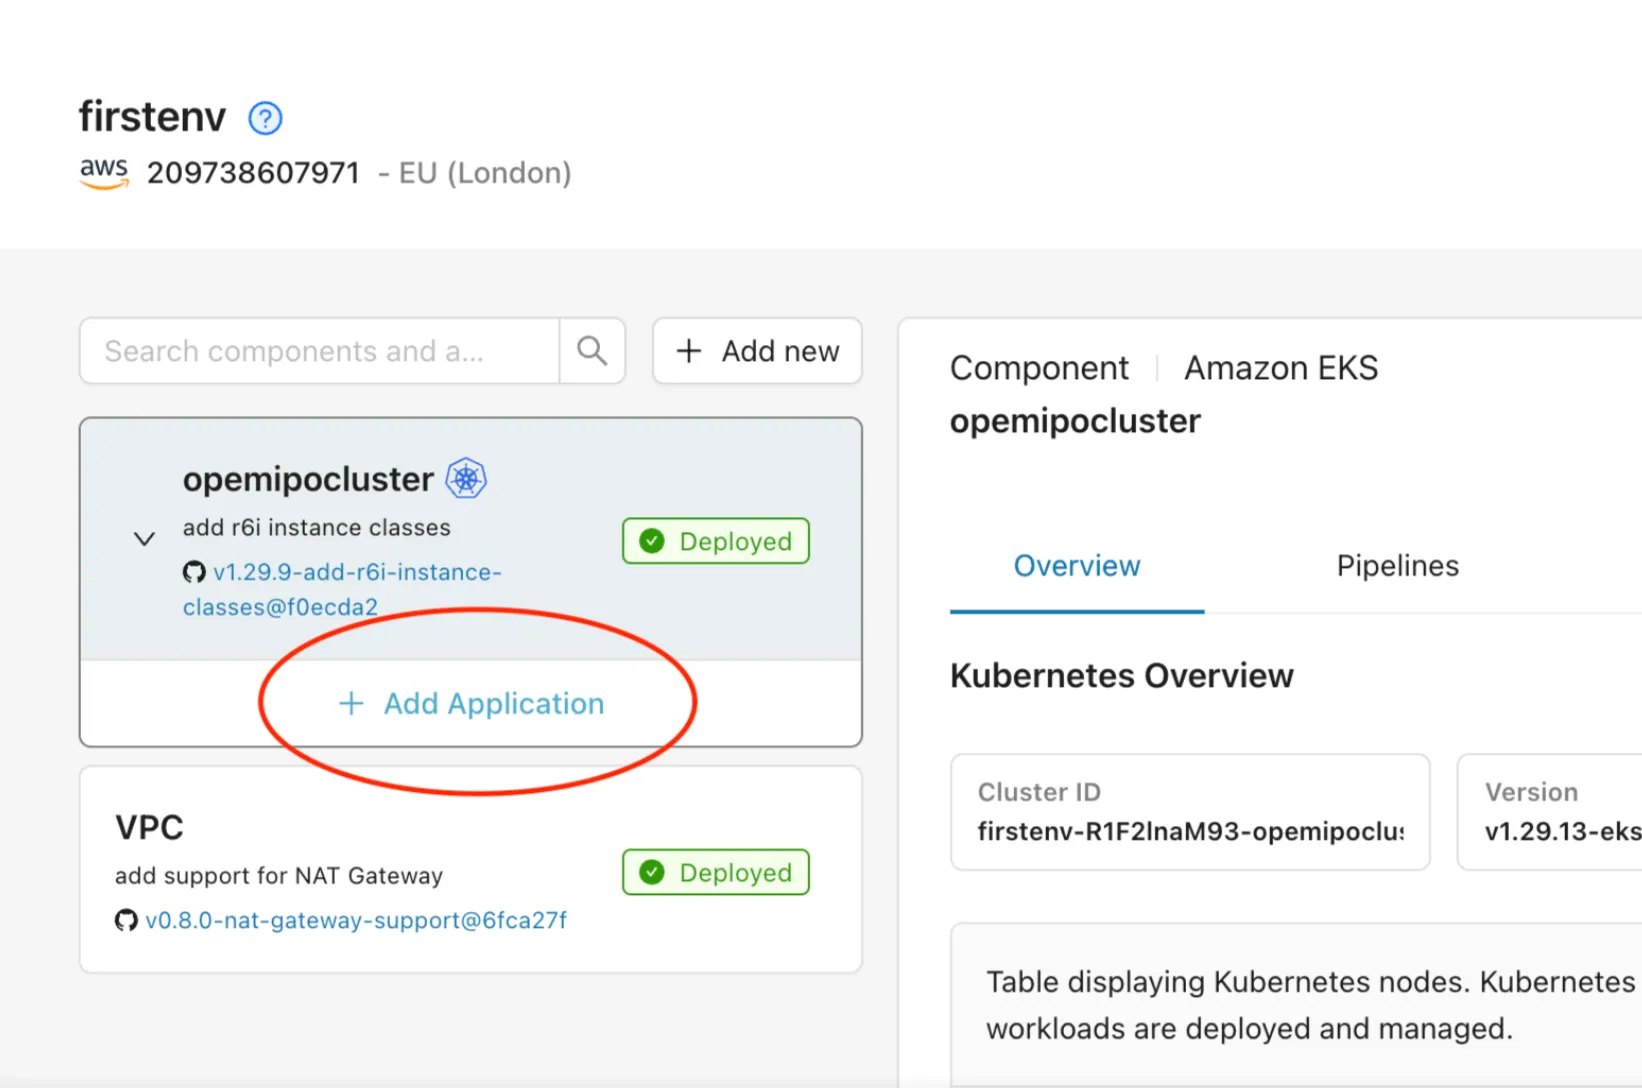Click the Add new button

point(757,351)
